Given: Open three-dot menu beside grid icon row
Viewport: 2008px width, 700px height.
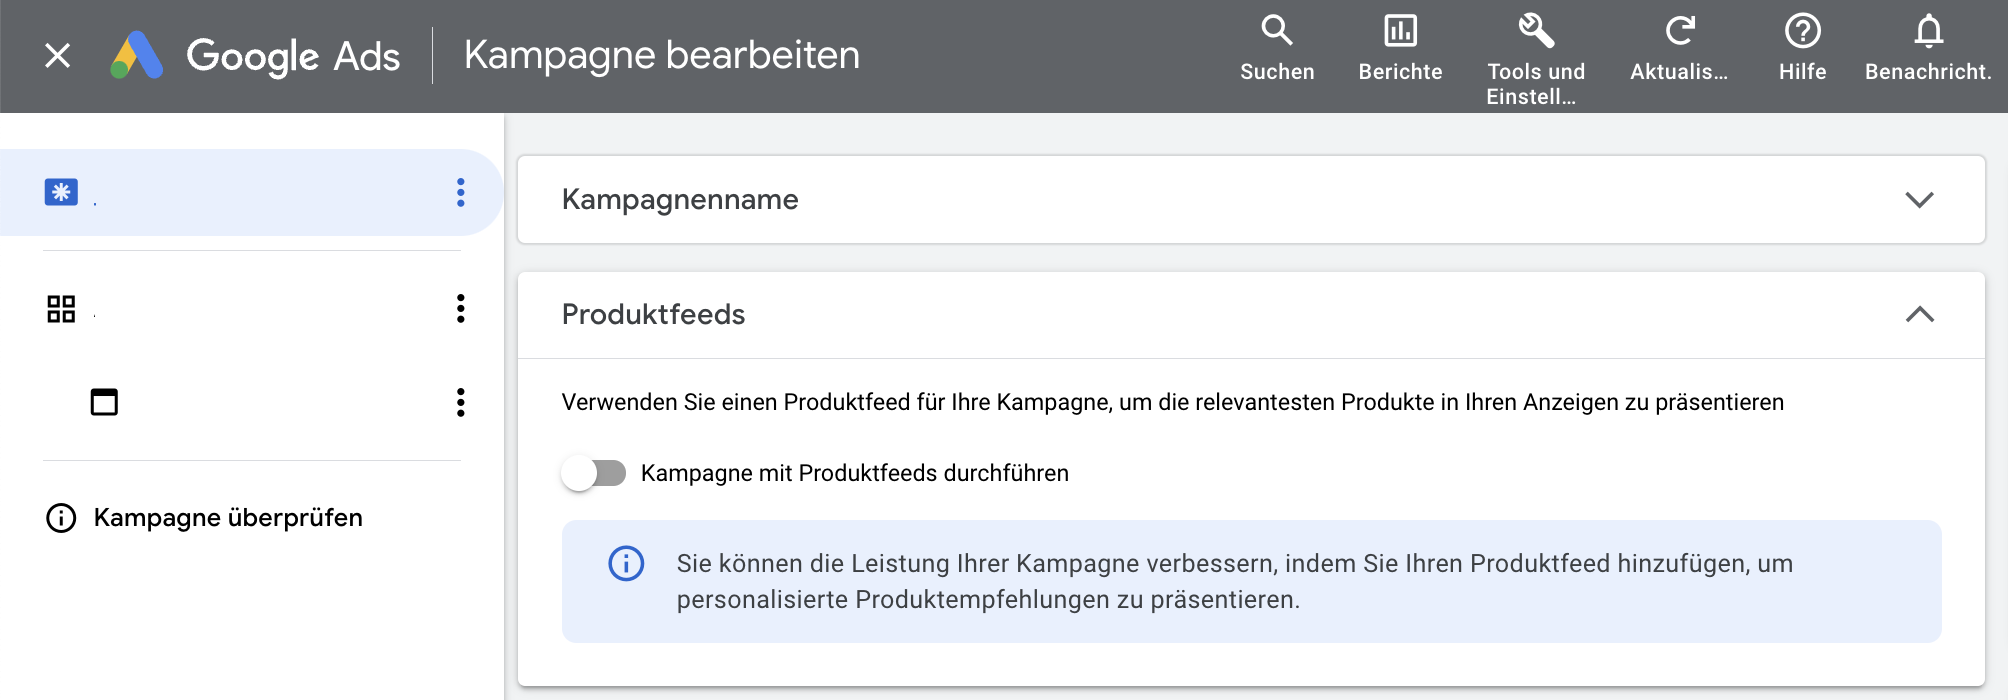Looking at the screenshot, I should point(460,309).
